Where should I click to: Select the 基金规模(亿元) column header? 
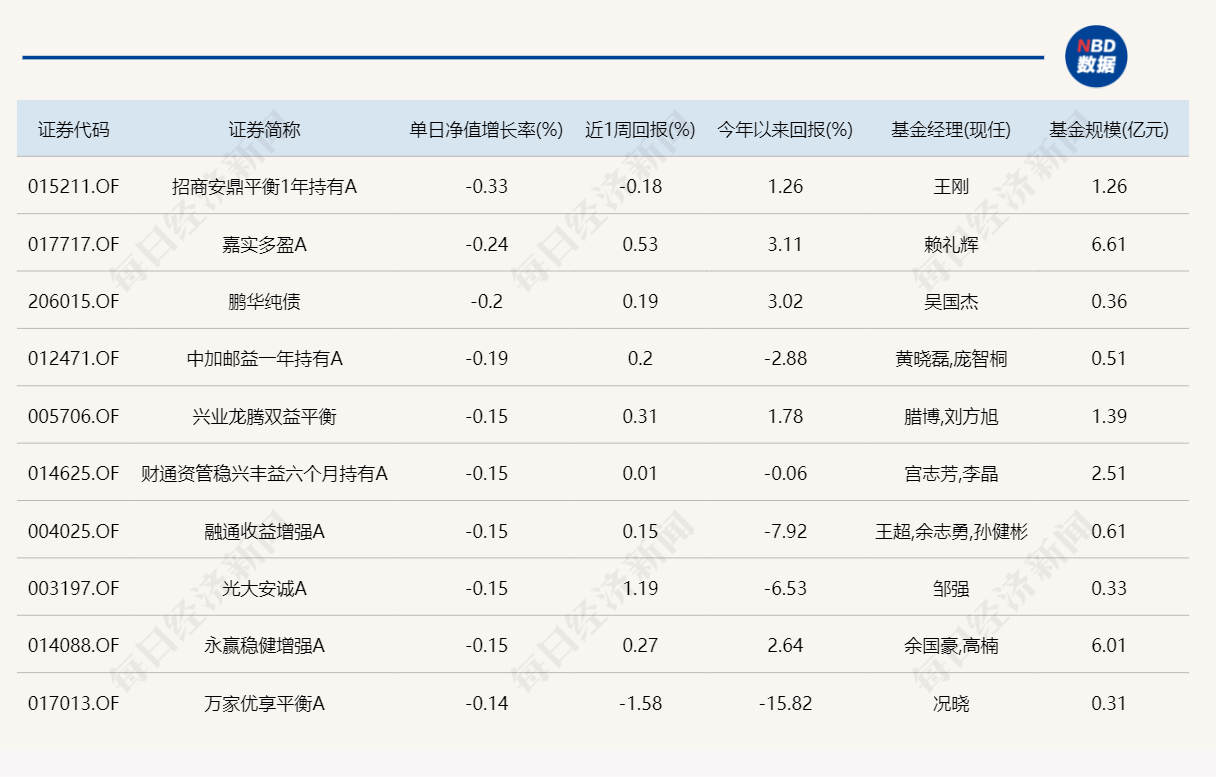pyautogui.click(x=1109, y=130)
